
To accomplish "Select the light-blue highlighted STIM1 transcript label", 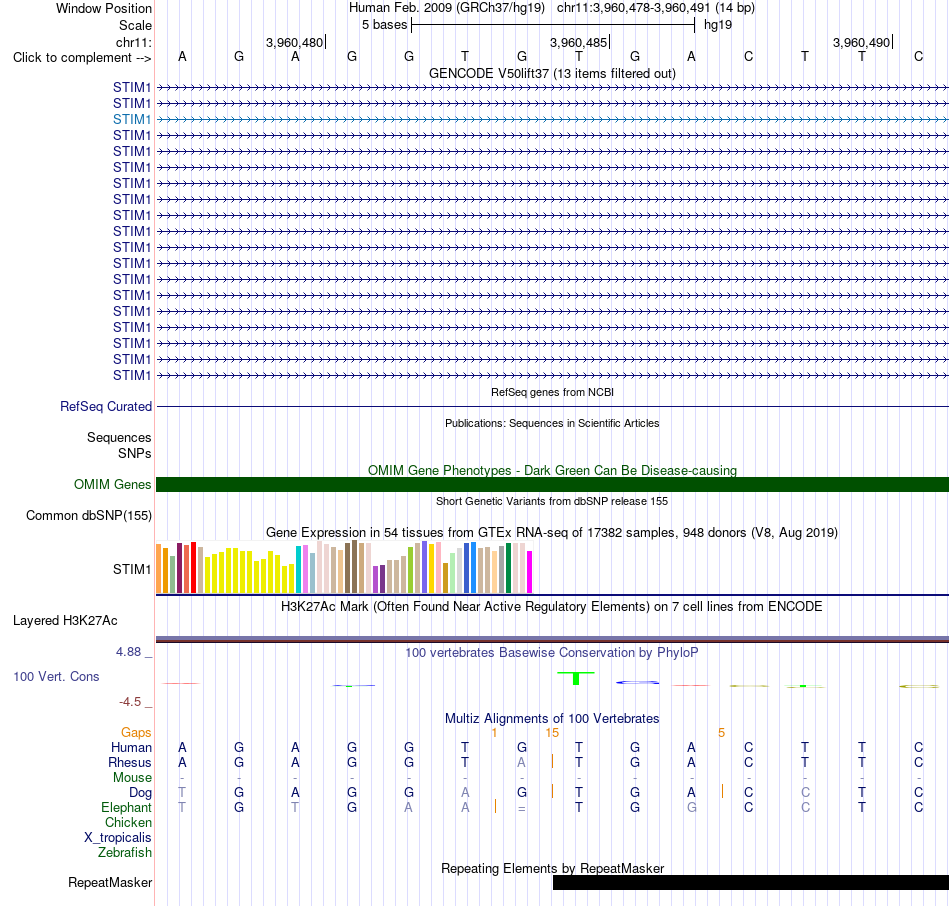I will 131,119.
